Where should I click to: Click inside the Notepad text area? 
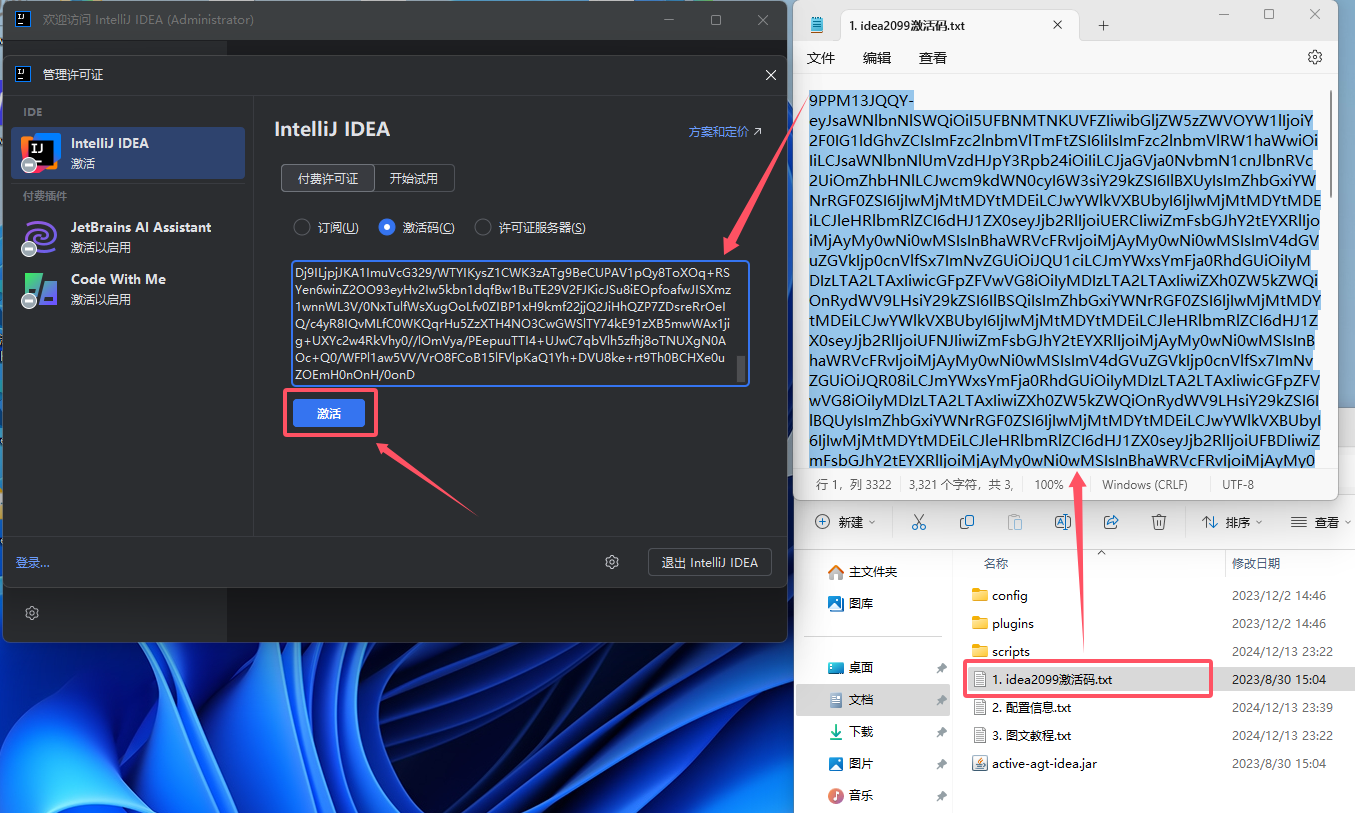[1066, 280]
